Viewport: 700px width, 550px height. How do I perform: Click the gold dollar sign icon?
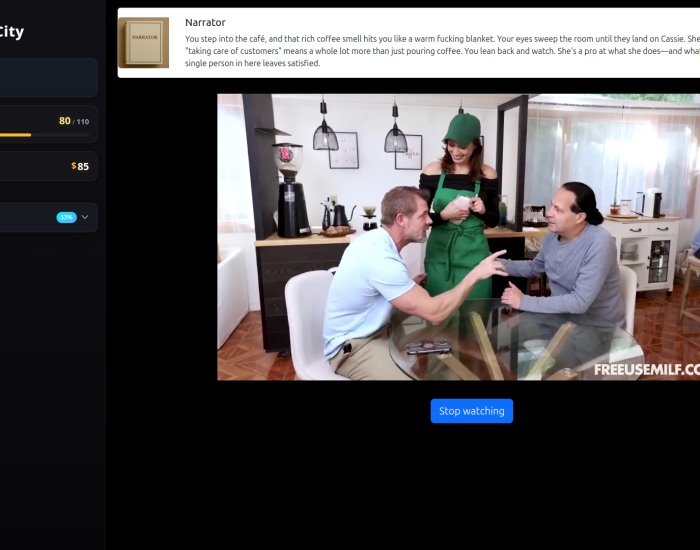[74, 166]
